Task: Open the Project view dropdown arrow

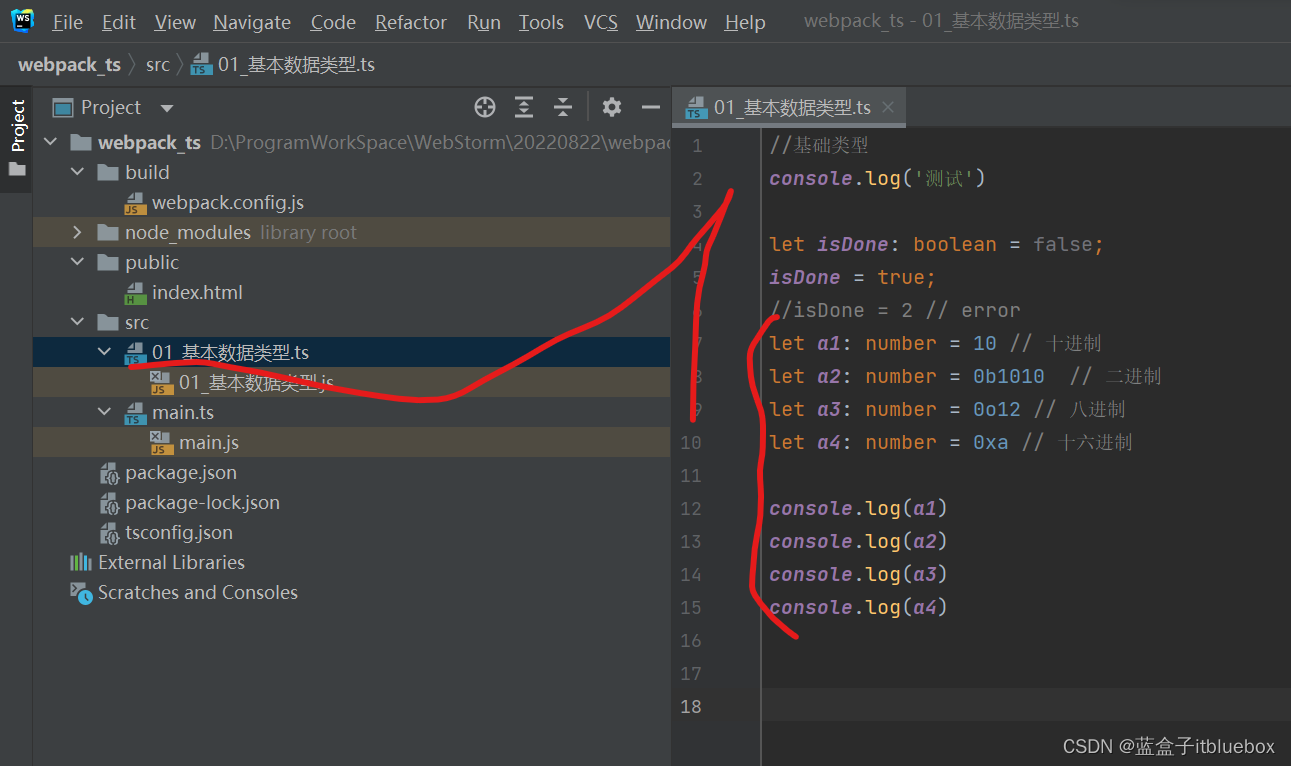Action: [167, 108]
